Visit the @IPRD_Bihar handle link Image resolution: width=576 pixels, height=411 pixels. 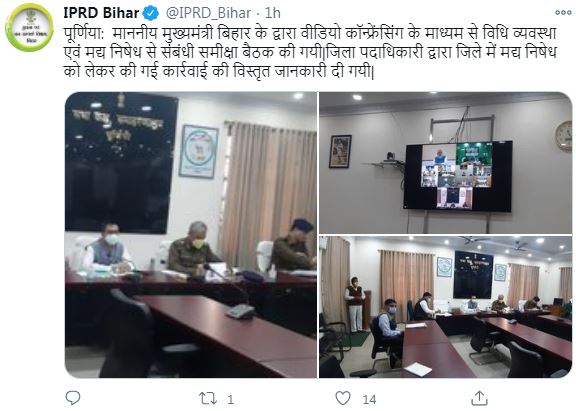click(208, 13)
